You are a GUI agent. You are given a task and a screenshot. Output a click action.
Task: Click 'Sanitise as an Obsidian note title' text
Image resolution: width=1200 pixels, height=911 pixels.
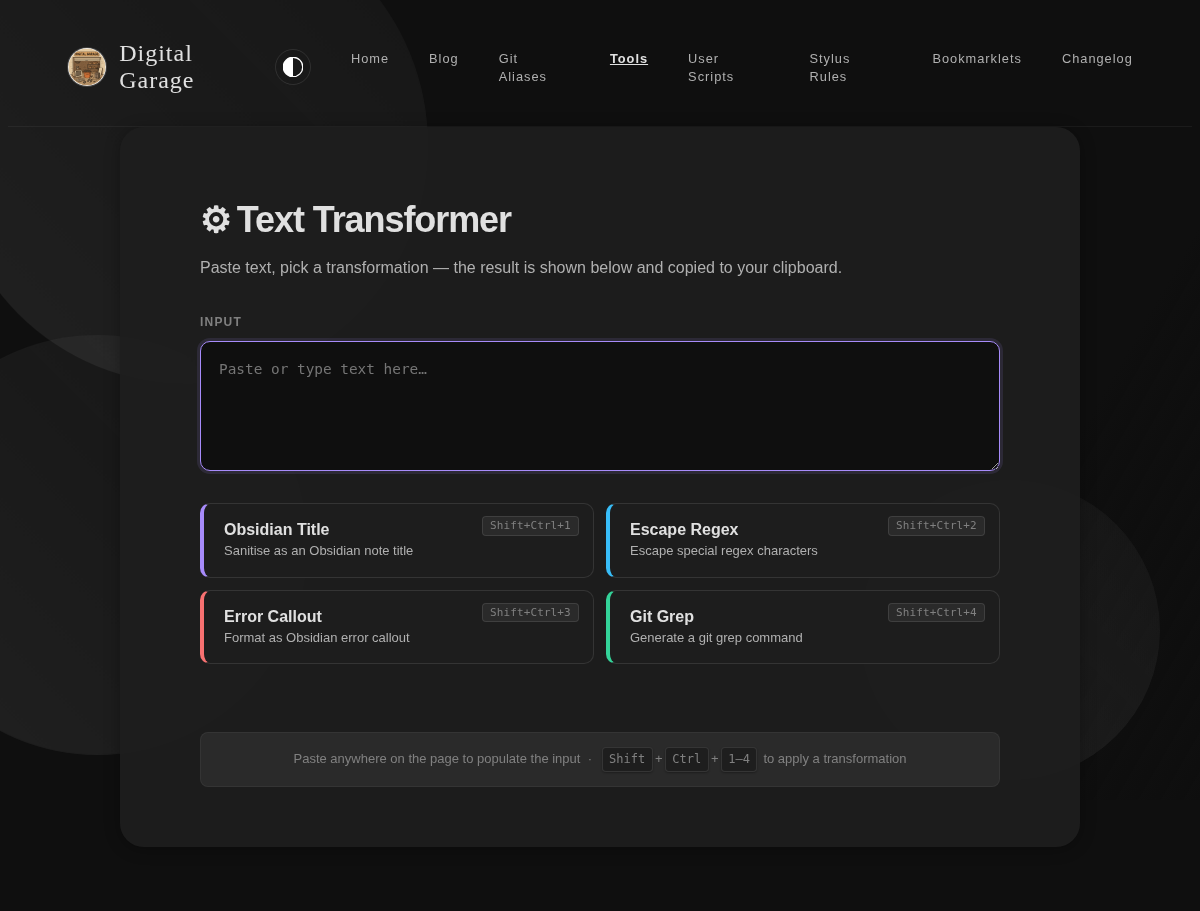pos(318,551)
